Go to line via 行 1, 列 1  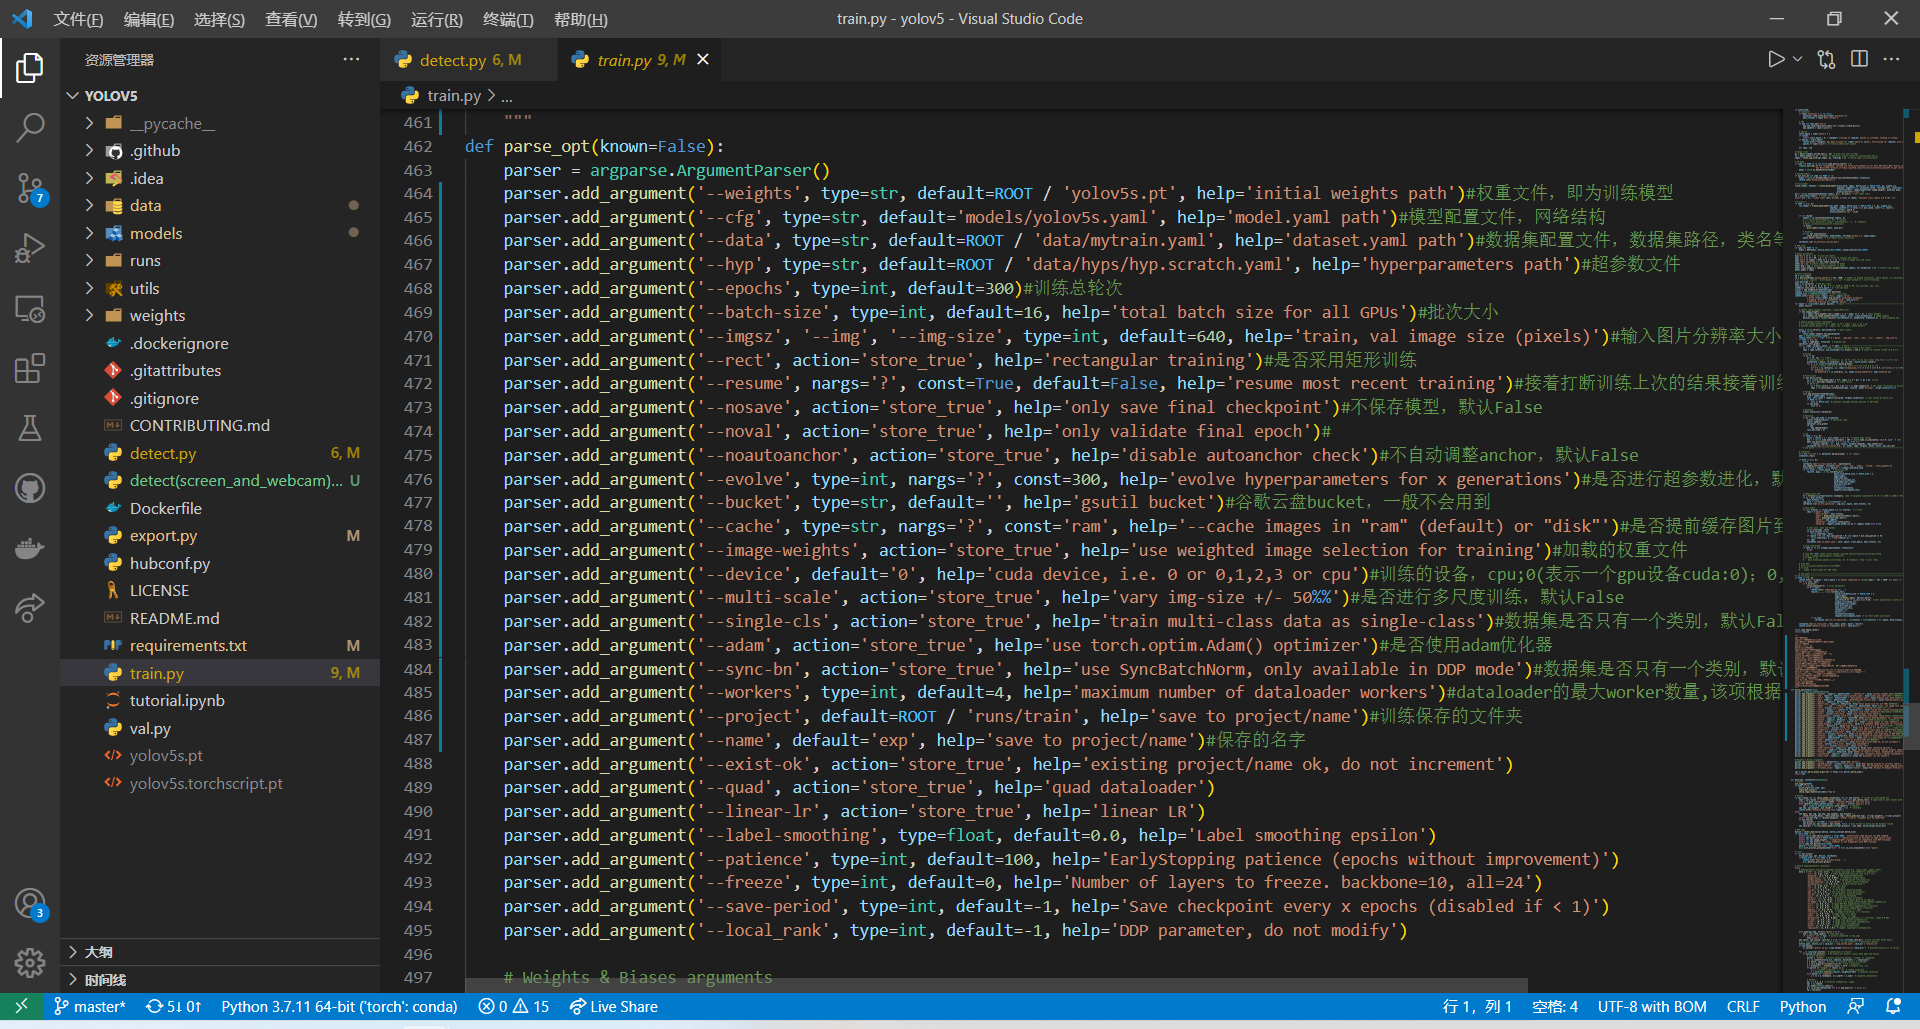[1477, 1006]
